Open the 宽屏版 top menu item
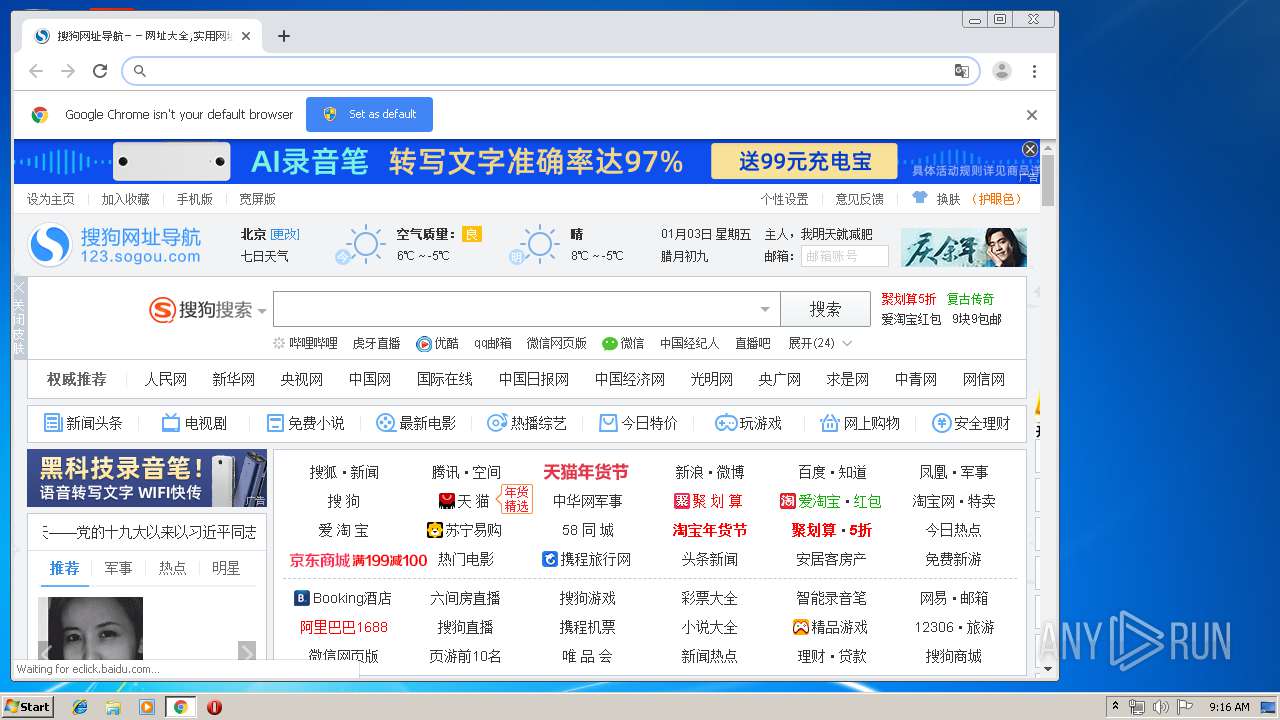Image resolution: width=1280 pixels, height=720 pixels. (x=257, y=199)
